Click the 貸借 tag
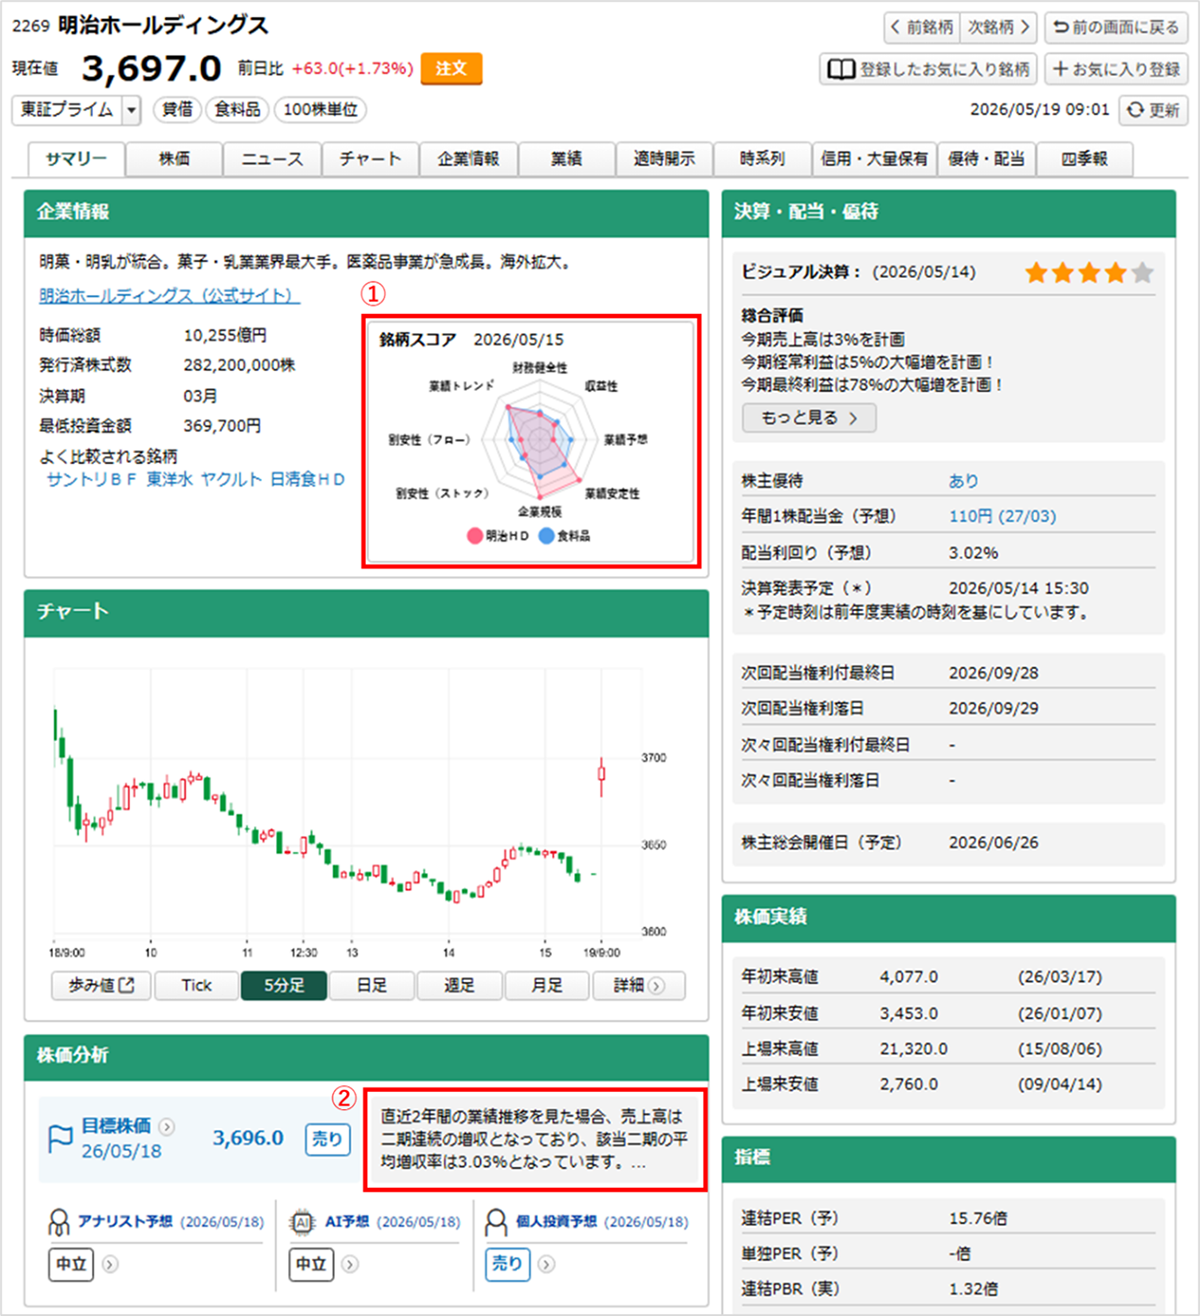1200x1316 pixels. tap(178, 110)
